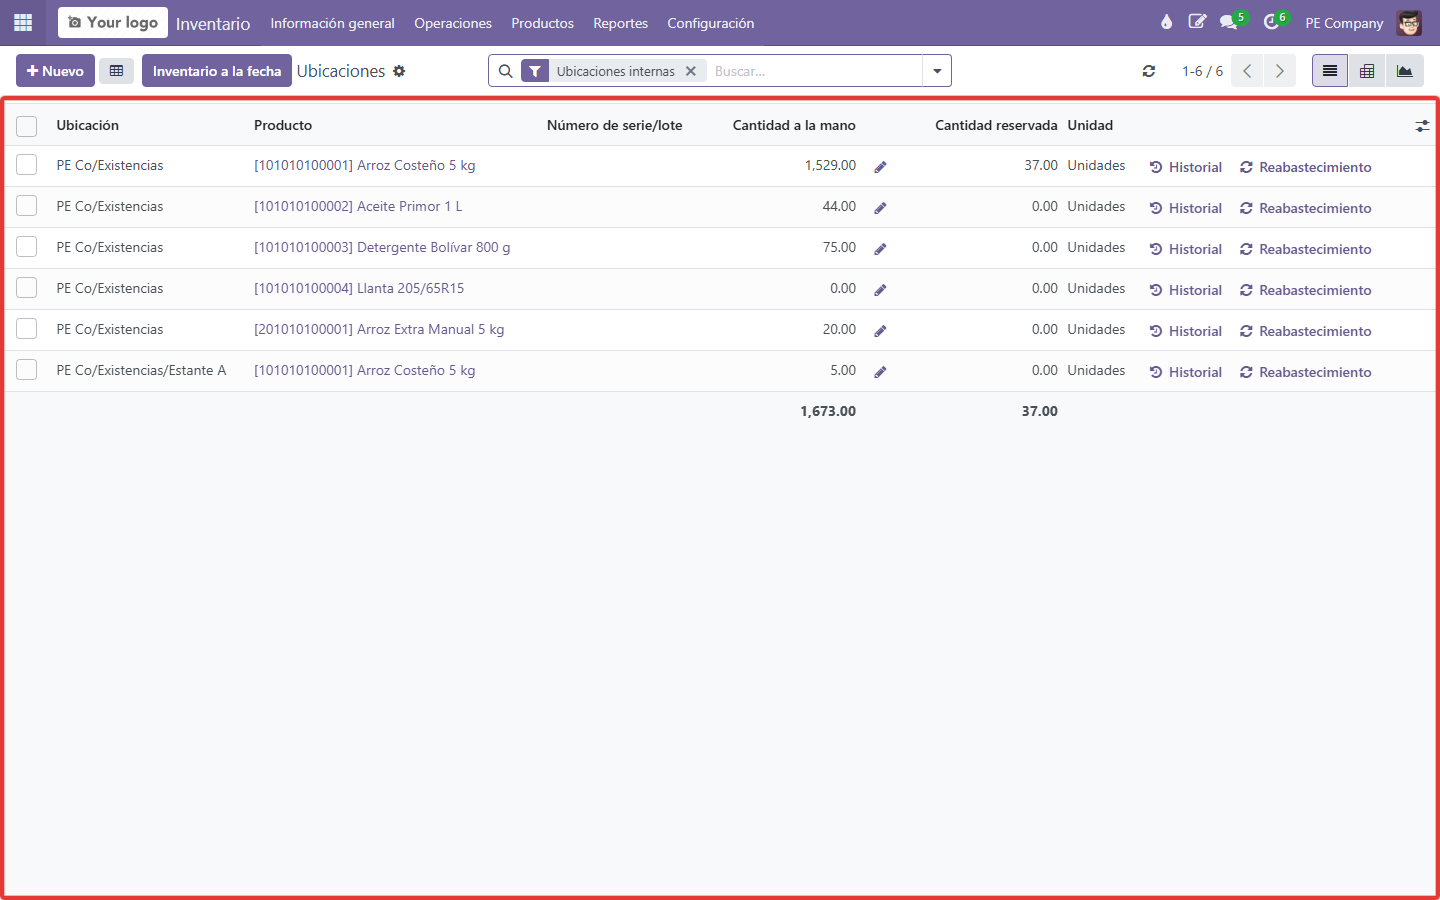Open the conversations messages icon
This screenshot has height=900, width=1440.
coord(1228,22)
